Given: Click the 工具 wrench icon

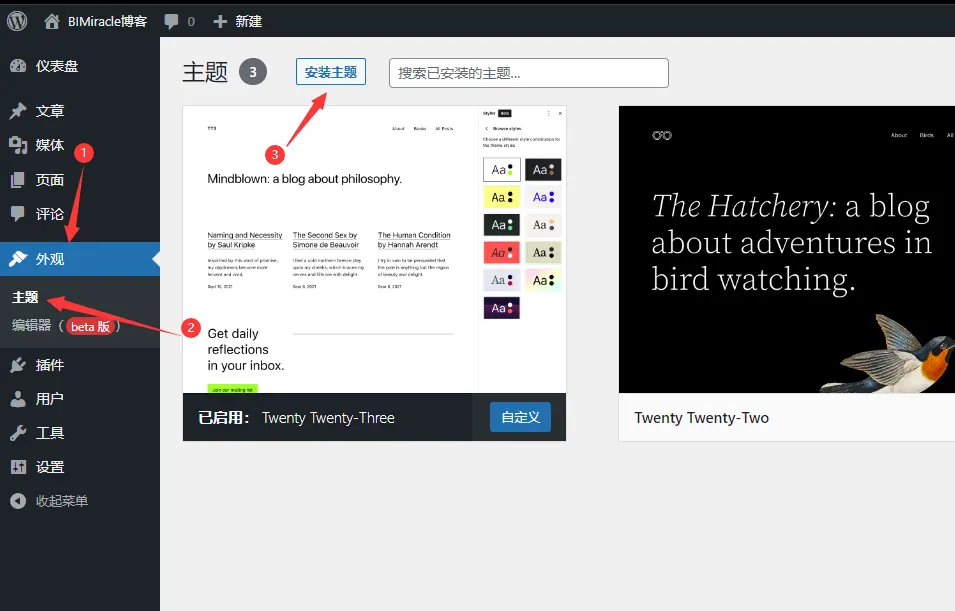Looking at the screenshot, I should pos(18,433).
